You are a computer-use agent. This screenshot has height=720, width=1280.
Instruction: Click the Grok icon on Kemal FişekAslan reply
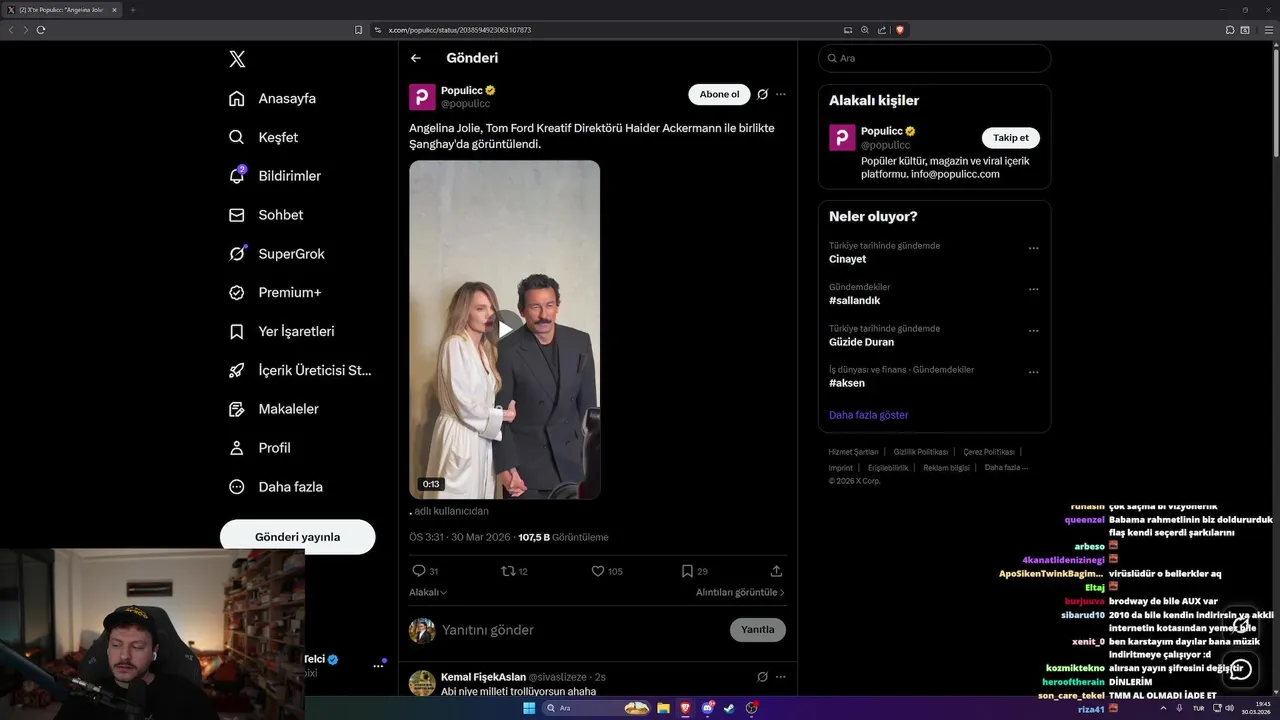tap(762, 677)
